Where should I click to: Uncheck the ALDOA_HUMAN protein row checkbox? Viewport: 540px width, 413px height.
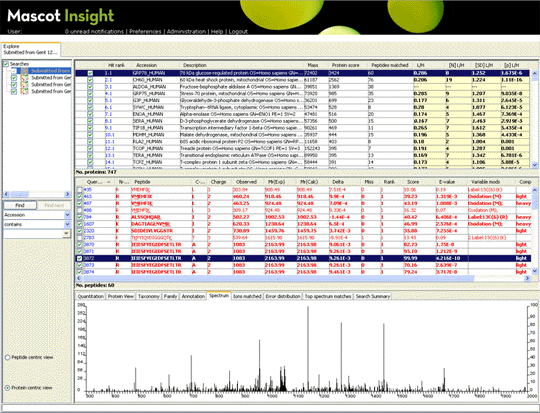click(x=90, y=87)
